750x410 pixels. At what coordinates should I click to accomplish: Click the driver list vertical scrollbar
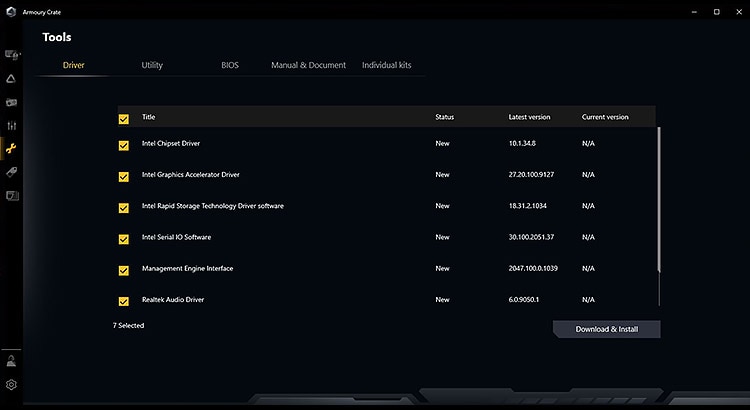point(659,199)
